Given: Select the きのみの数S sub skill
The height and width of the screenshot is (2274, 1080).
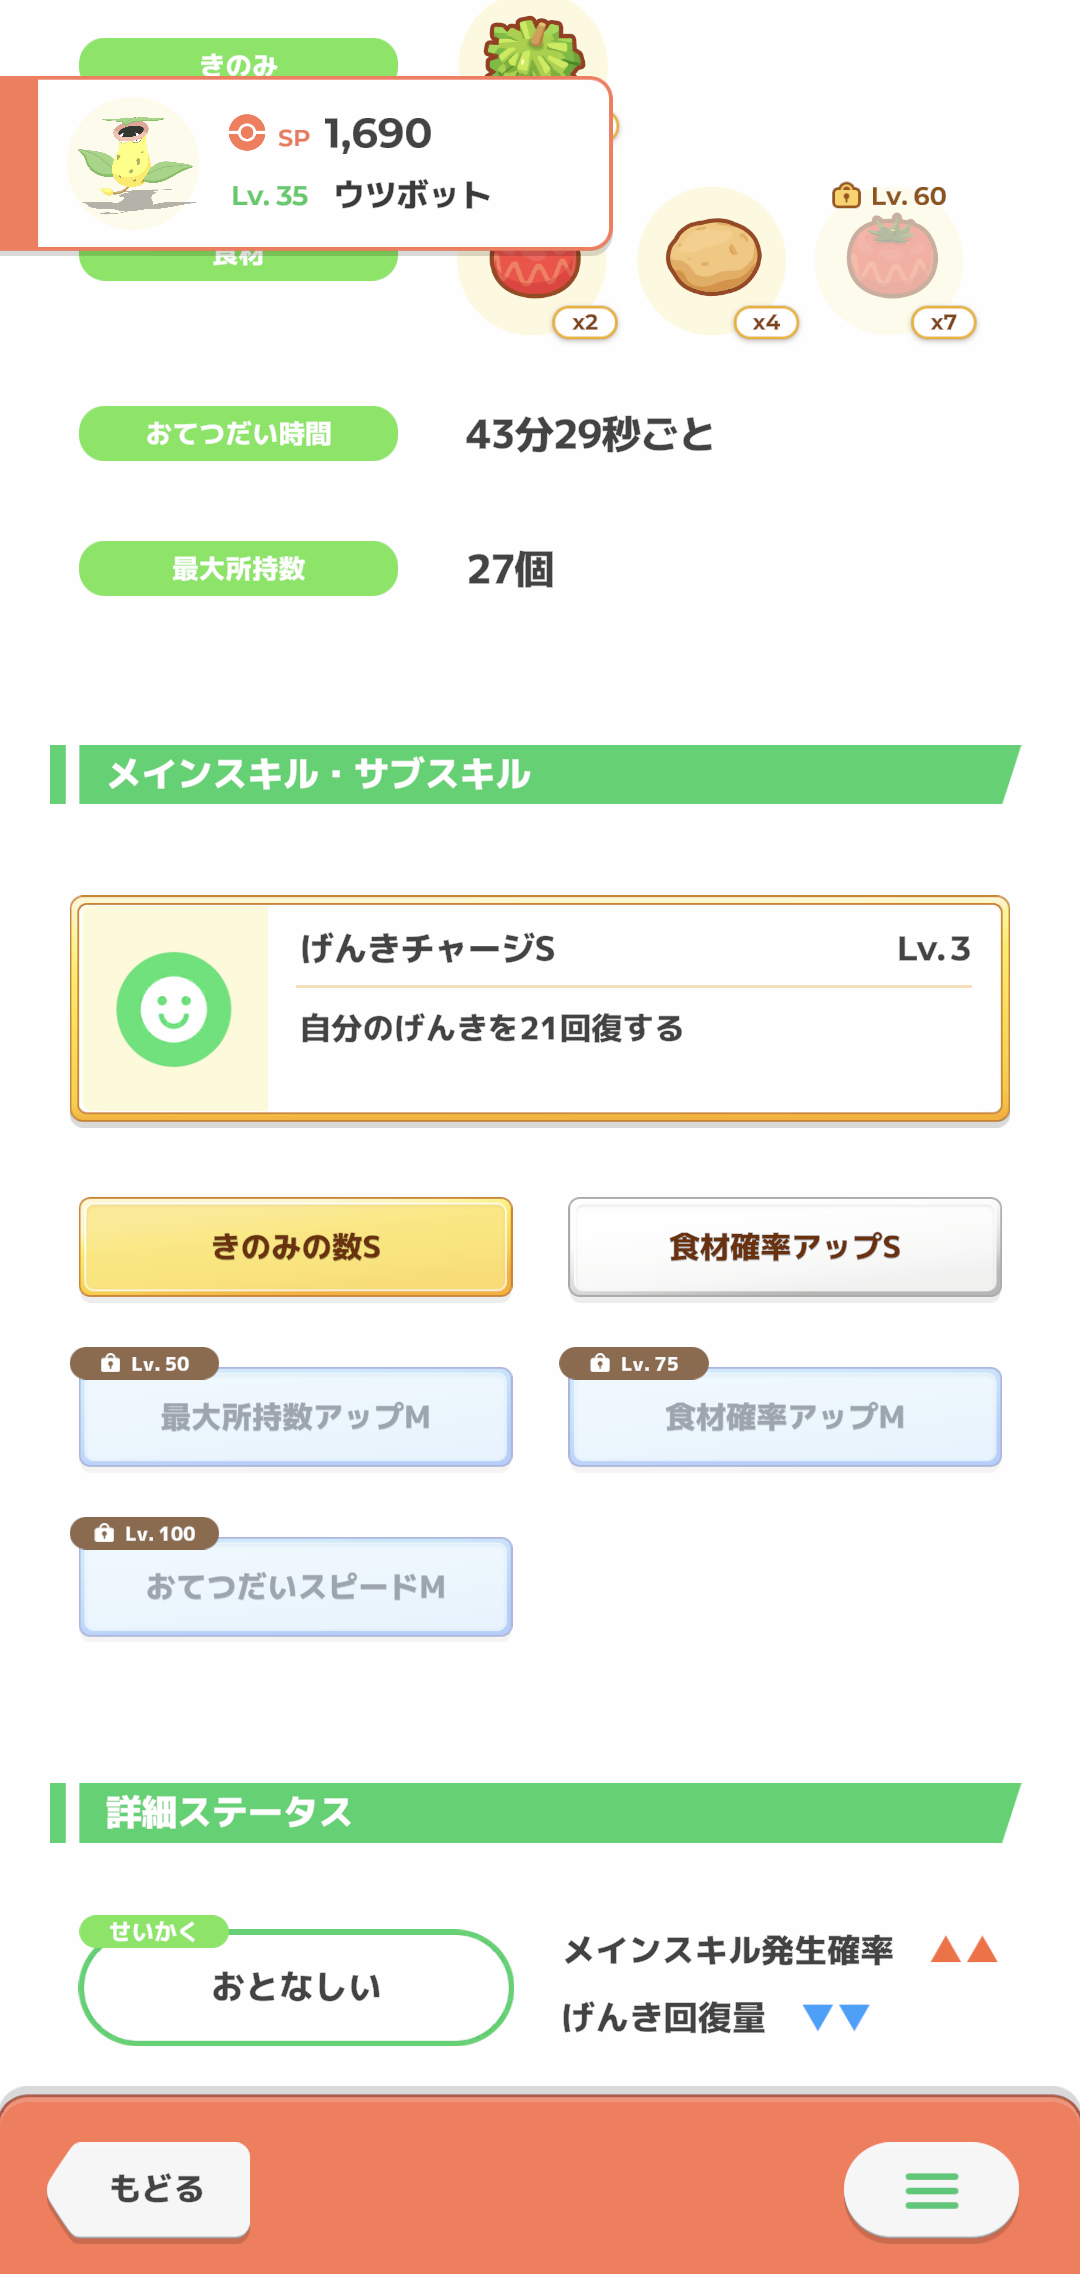Looking at the screenshot, I should click(296, 1246).
